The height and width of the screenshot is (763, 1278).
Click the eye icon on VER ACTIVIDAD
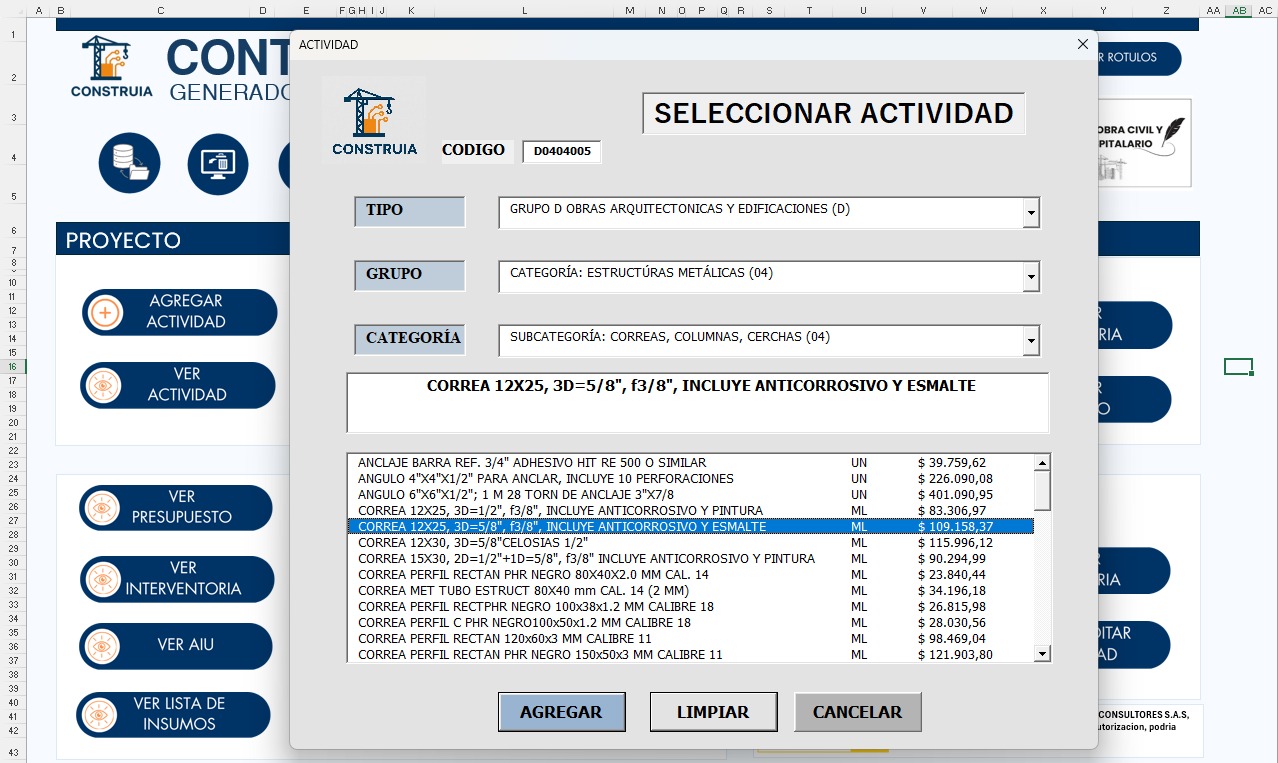point(103,385)
